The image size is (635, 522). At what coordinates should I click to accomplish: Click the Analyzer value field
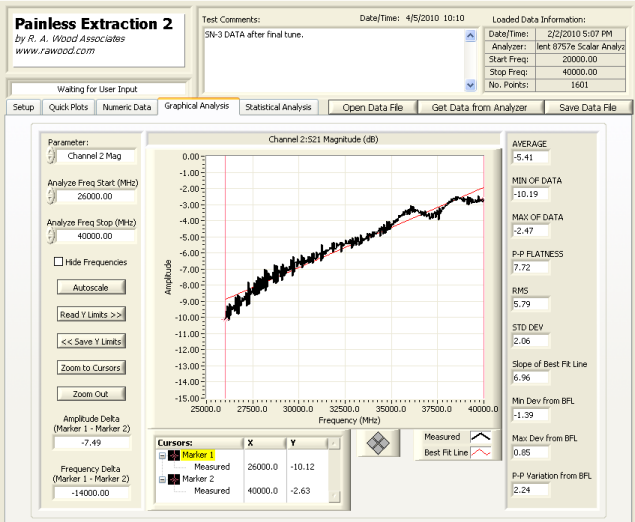click(x=580, y=47)
